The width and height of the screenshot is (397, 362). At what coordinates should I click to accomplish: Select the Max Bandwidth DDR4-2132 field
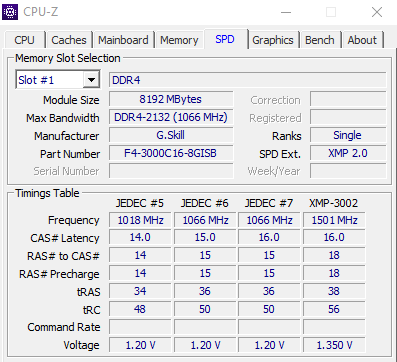click(171, 117)
